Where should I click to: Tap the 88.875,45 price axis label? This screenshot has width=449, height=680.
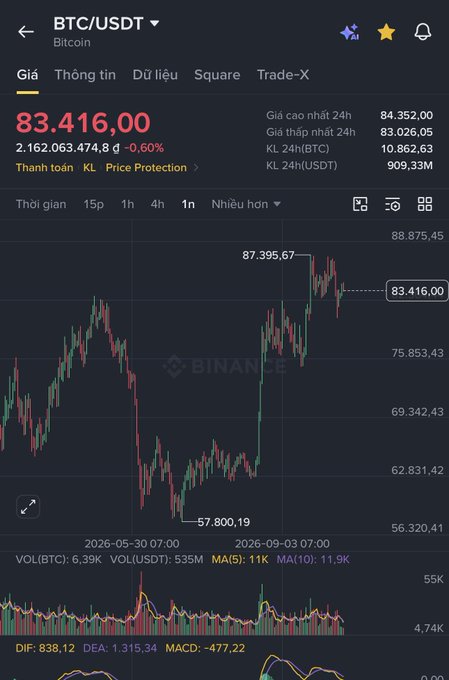[417, 236]
